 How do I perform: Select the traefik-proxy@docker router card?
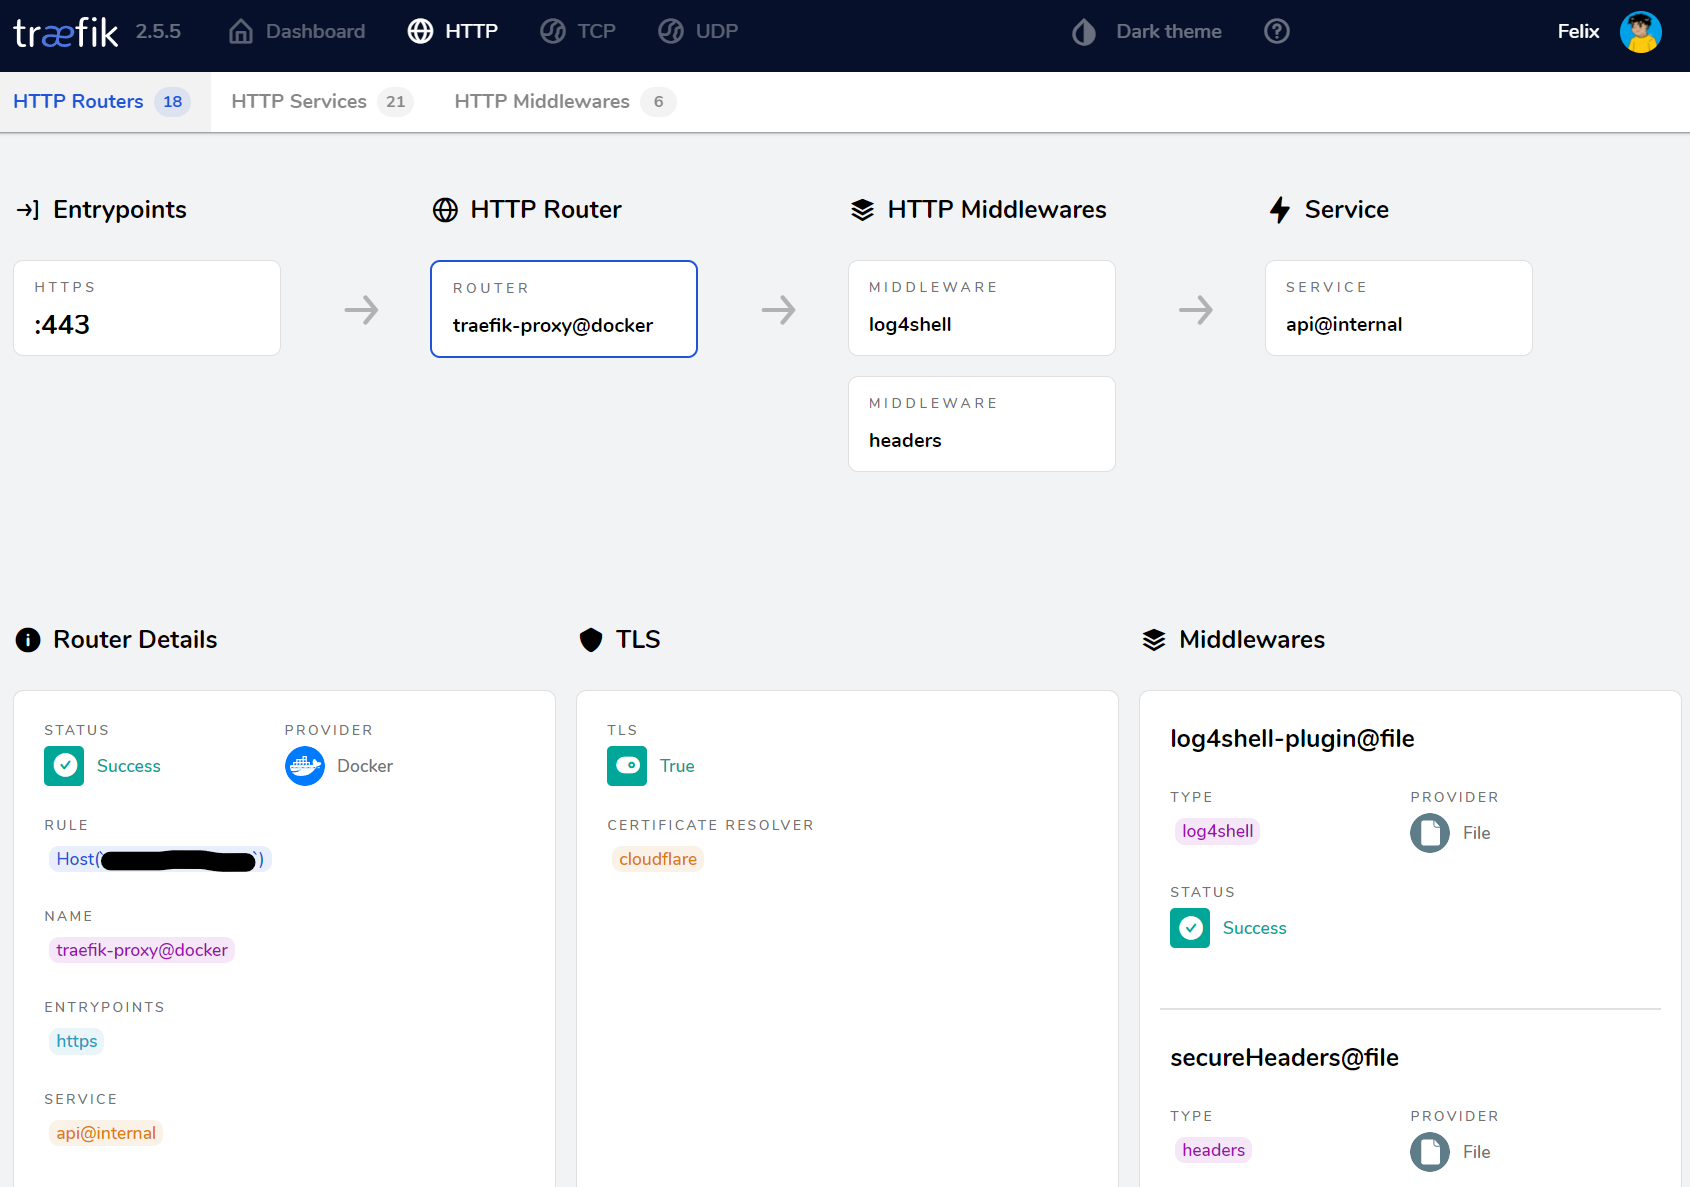coord(564,309)
